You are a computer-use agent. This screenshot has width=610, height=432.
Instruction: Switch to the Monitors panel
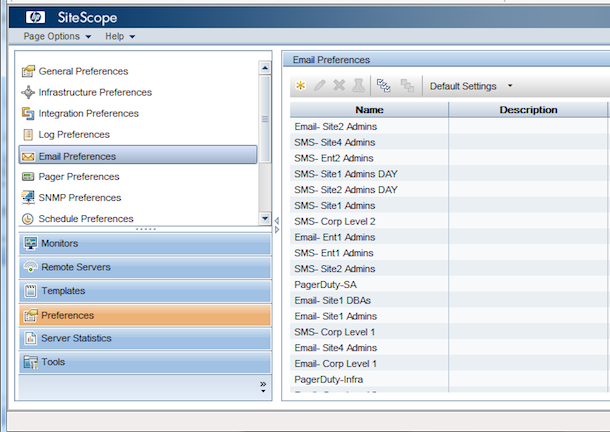[144, 244]
